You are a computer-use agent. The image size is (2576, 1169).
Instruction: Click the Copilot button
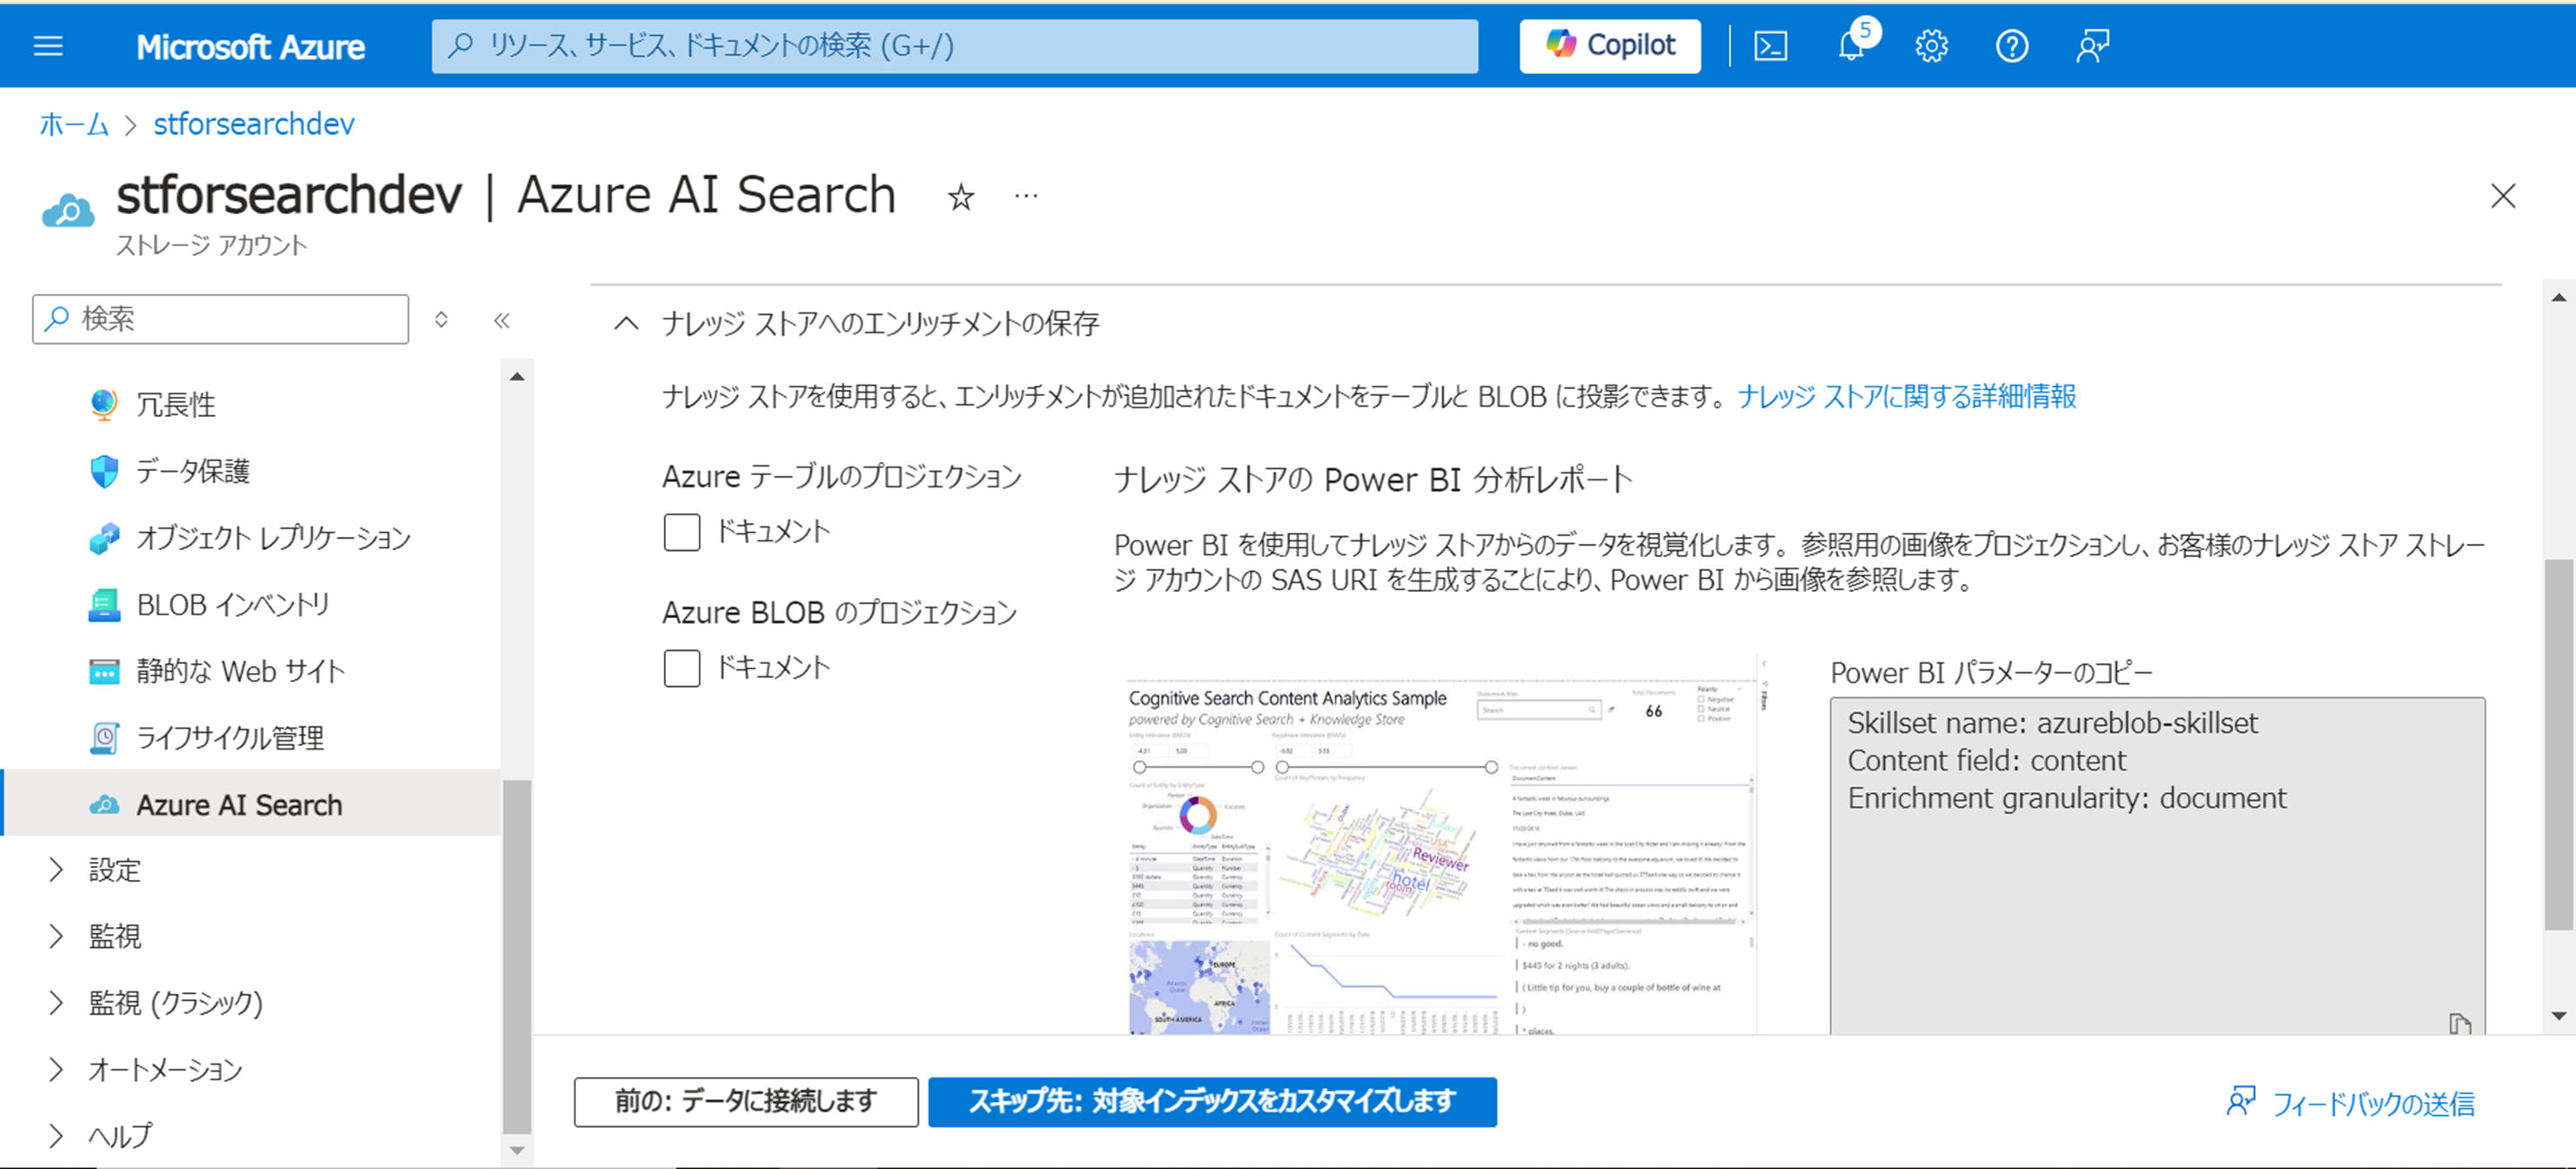pos(1609,46)
